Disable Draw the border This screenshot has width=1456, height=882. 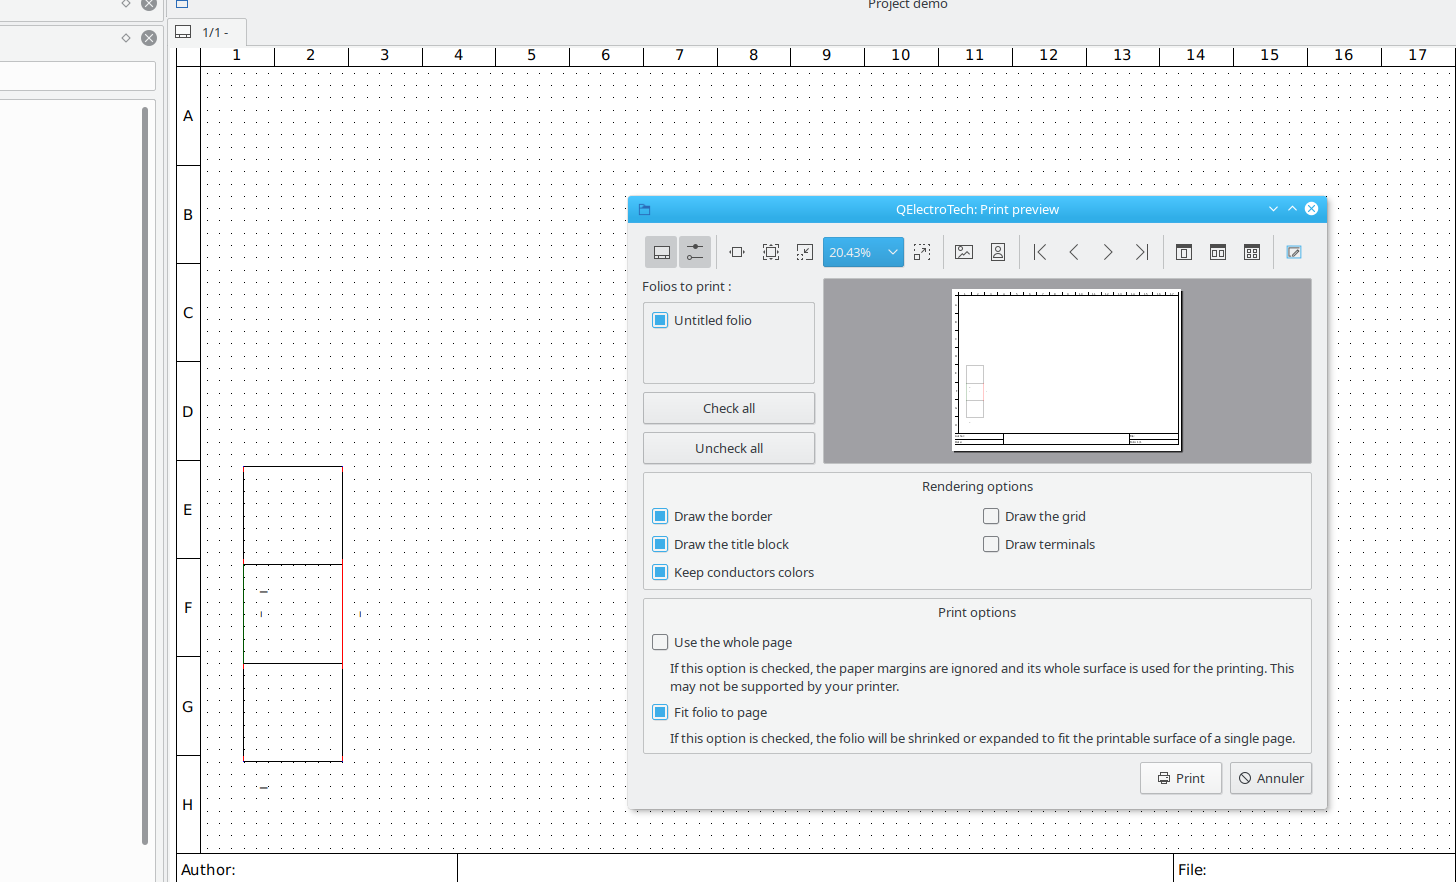[x=660, y=516]
